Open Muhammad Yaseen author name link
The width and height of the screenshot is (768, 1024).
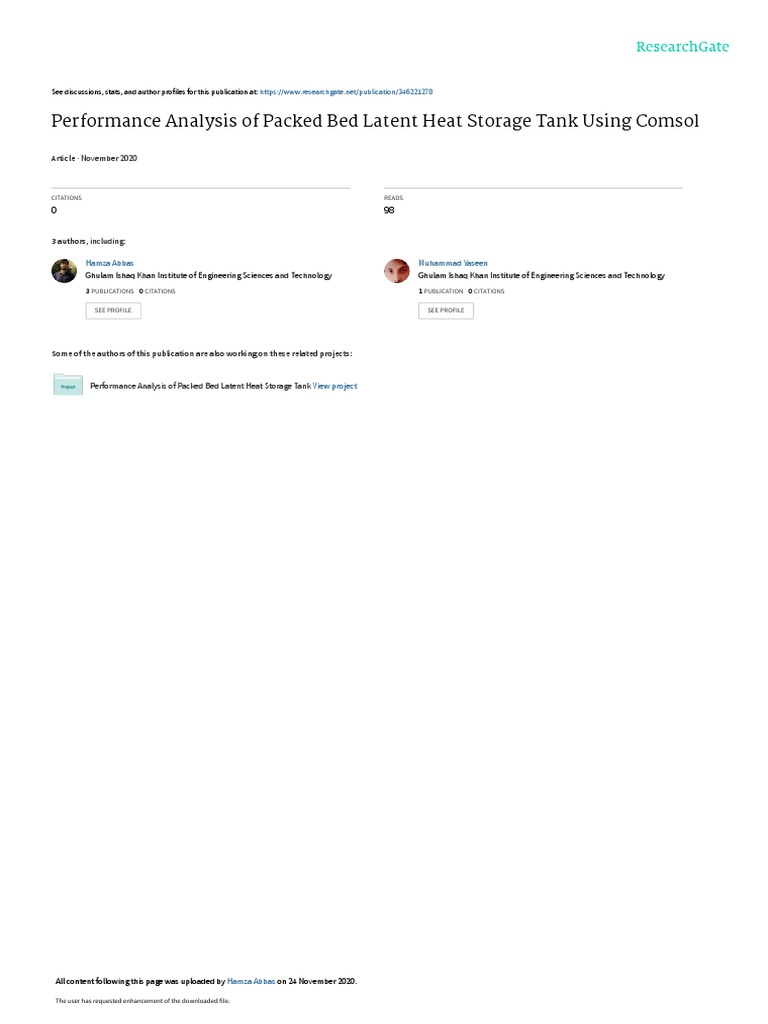[453, 263]
